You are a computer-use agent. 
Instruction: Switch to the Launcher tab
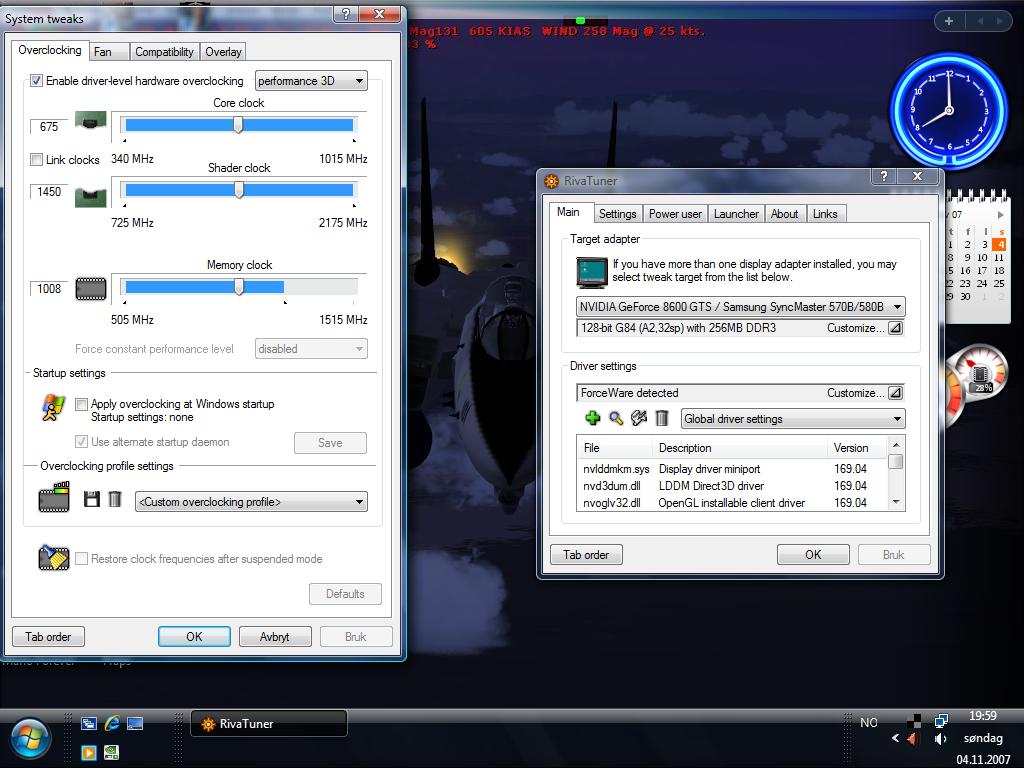pos(736,214)
